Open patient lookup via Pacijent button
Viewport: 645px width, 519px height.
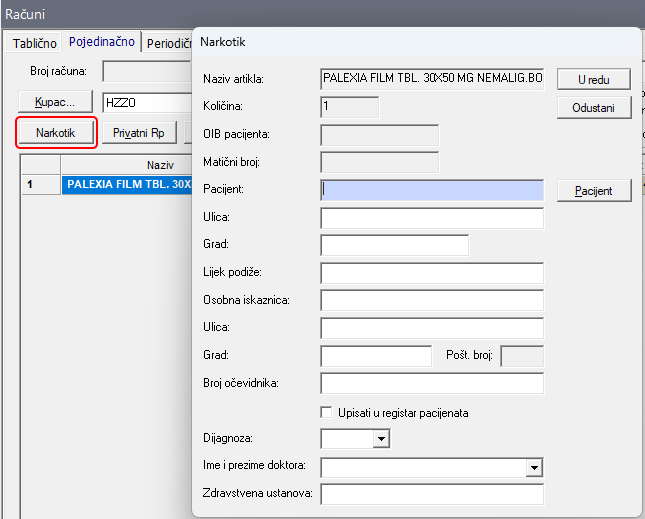(594, 191)
